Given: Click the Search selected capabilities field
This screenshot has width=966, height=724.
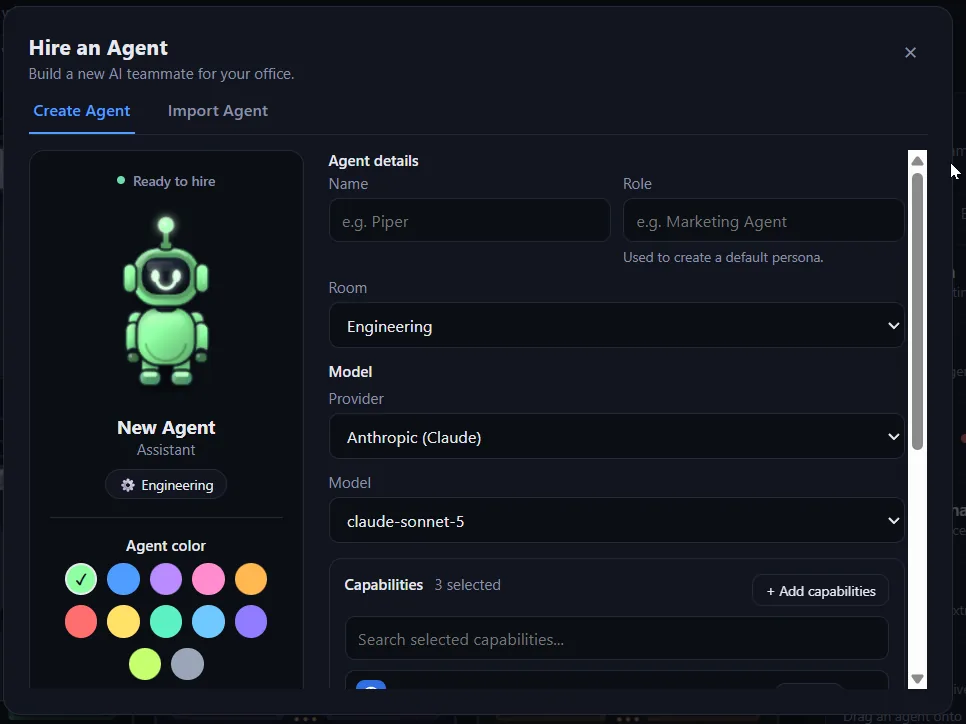Looking at the screenshot, I should tap(617, 638).
